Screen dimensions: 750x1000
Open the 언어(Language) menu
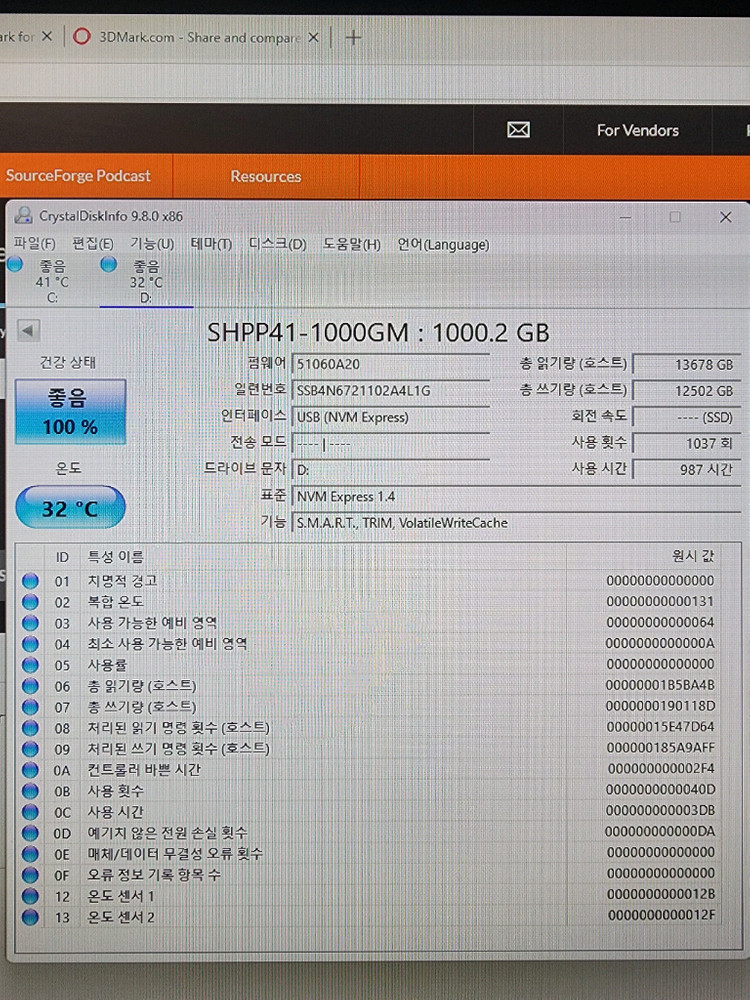(x=443, y=244)
